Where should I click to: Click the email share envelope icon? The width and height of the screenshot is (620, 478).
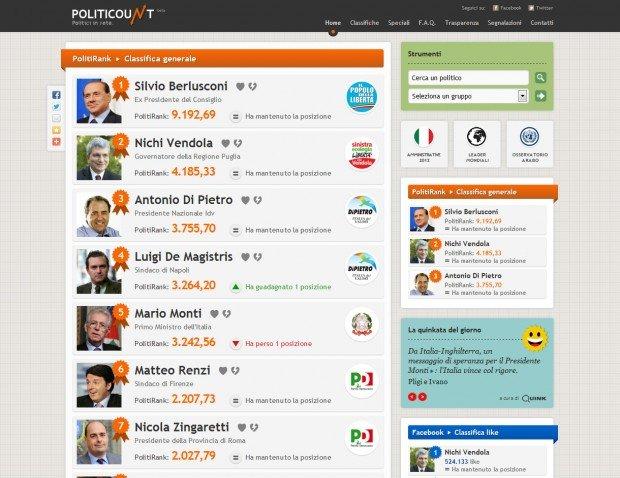[56, 118]
